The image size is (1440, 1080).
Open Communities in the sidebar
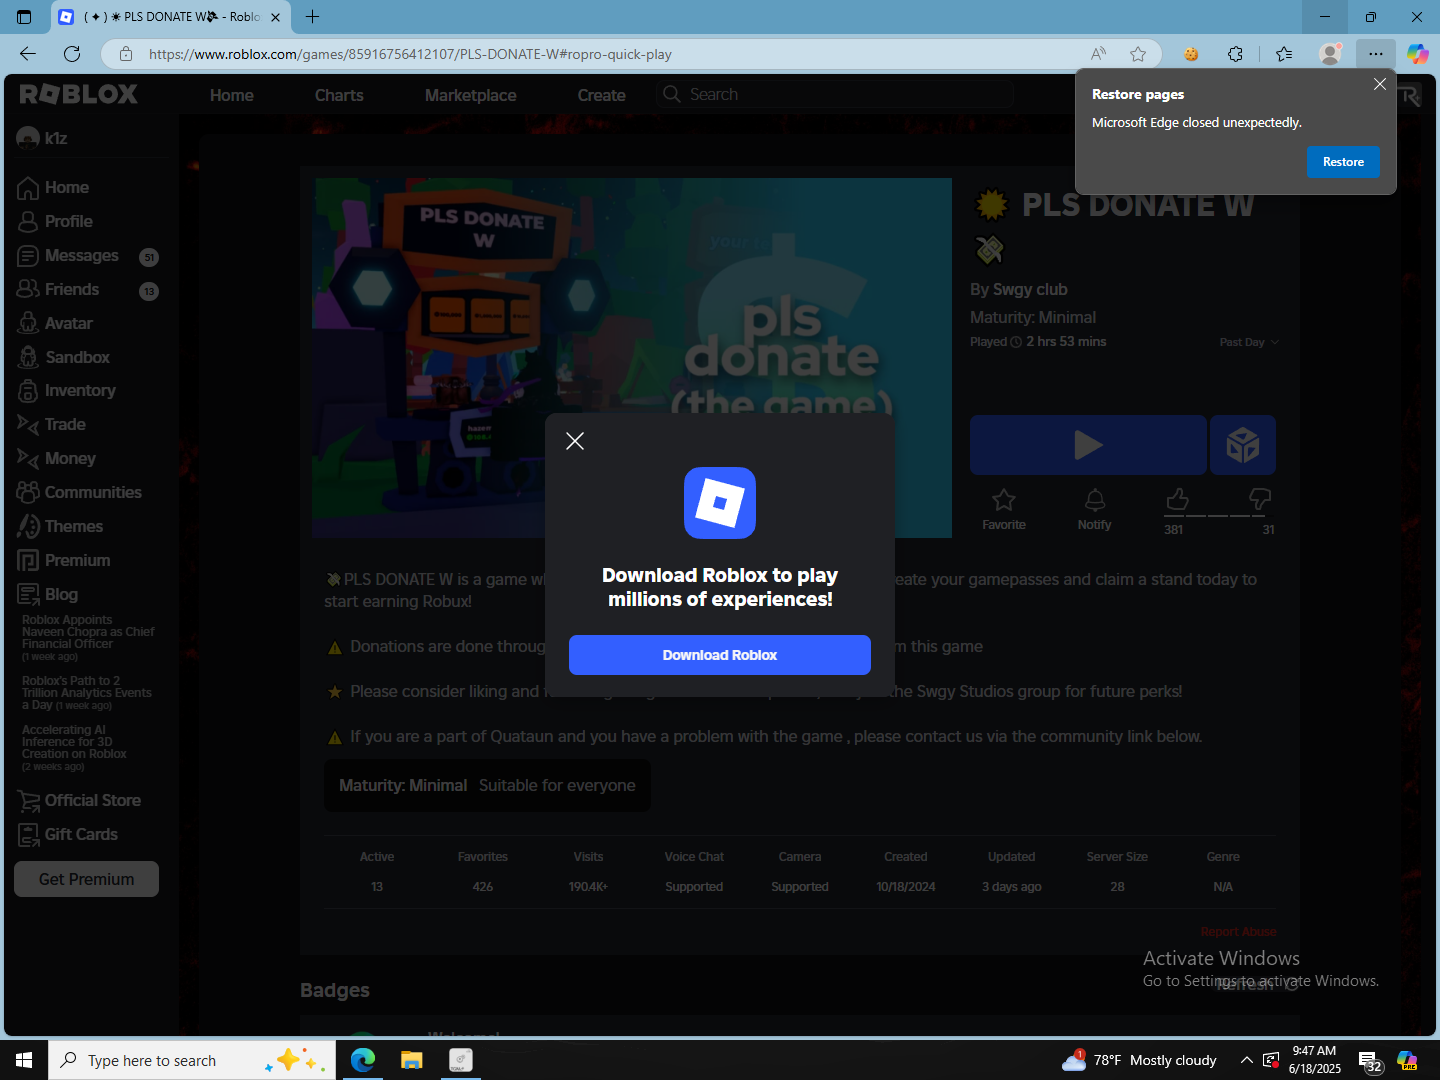pyautogui.click(x=80, y=493)
